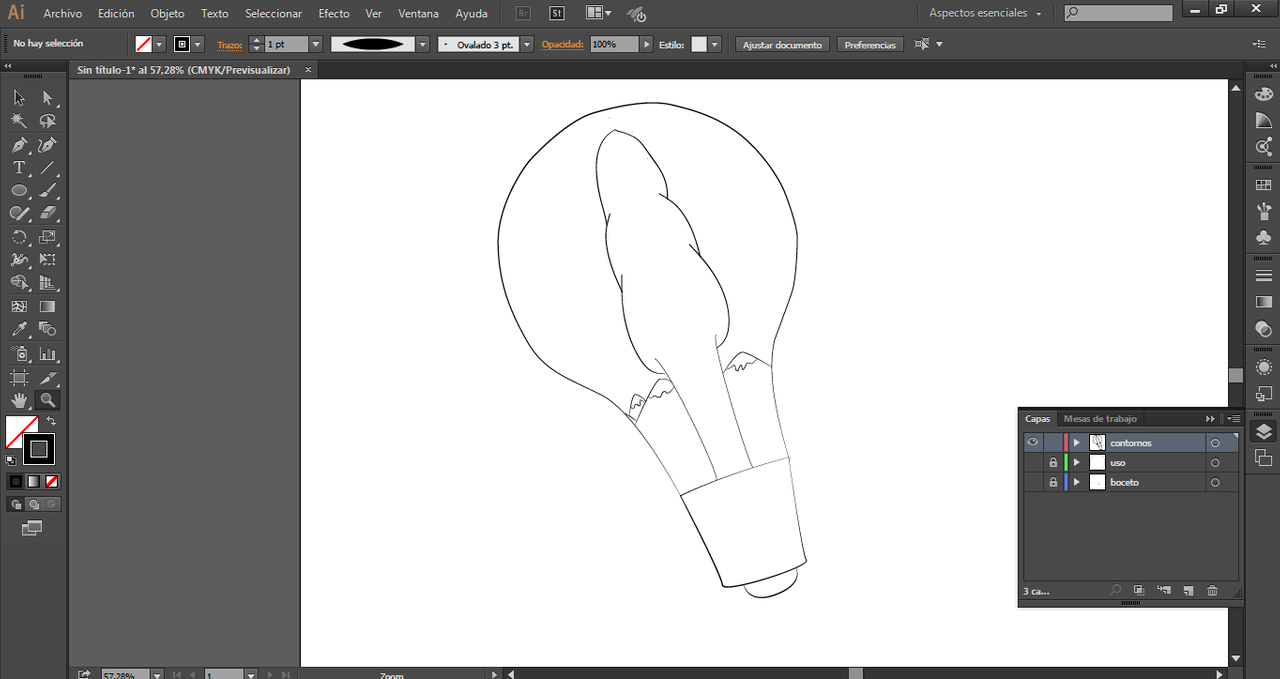The image size is (1280, 679).
Task: Click the stroke color swatch in toolbox
Action: [39, 449]
